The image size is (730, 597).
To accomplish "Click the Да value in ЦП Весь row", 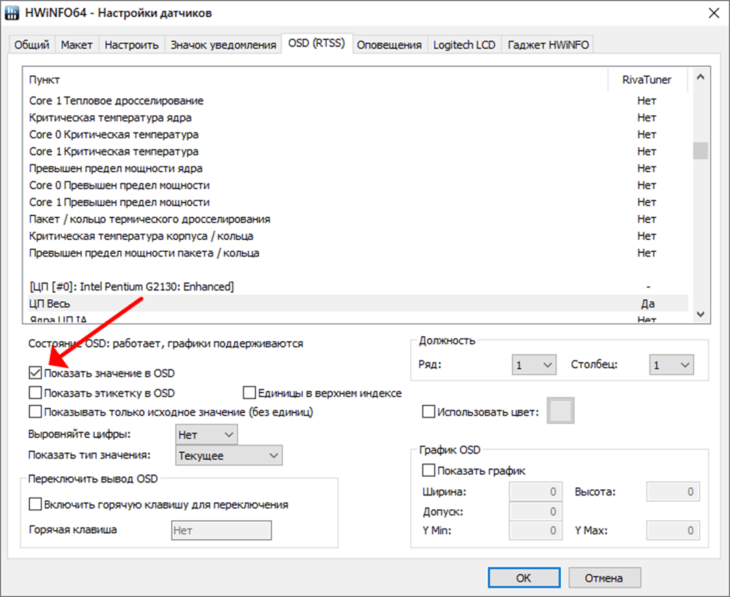I will click(x=648, y=304).
